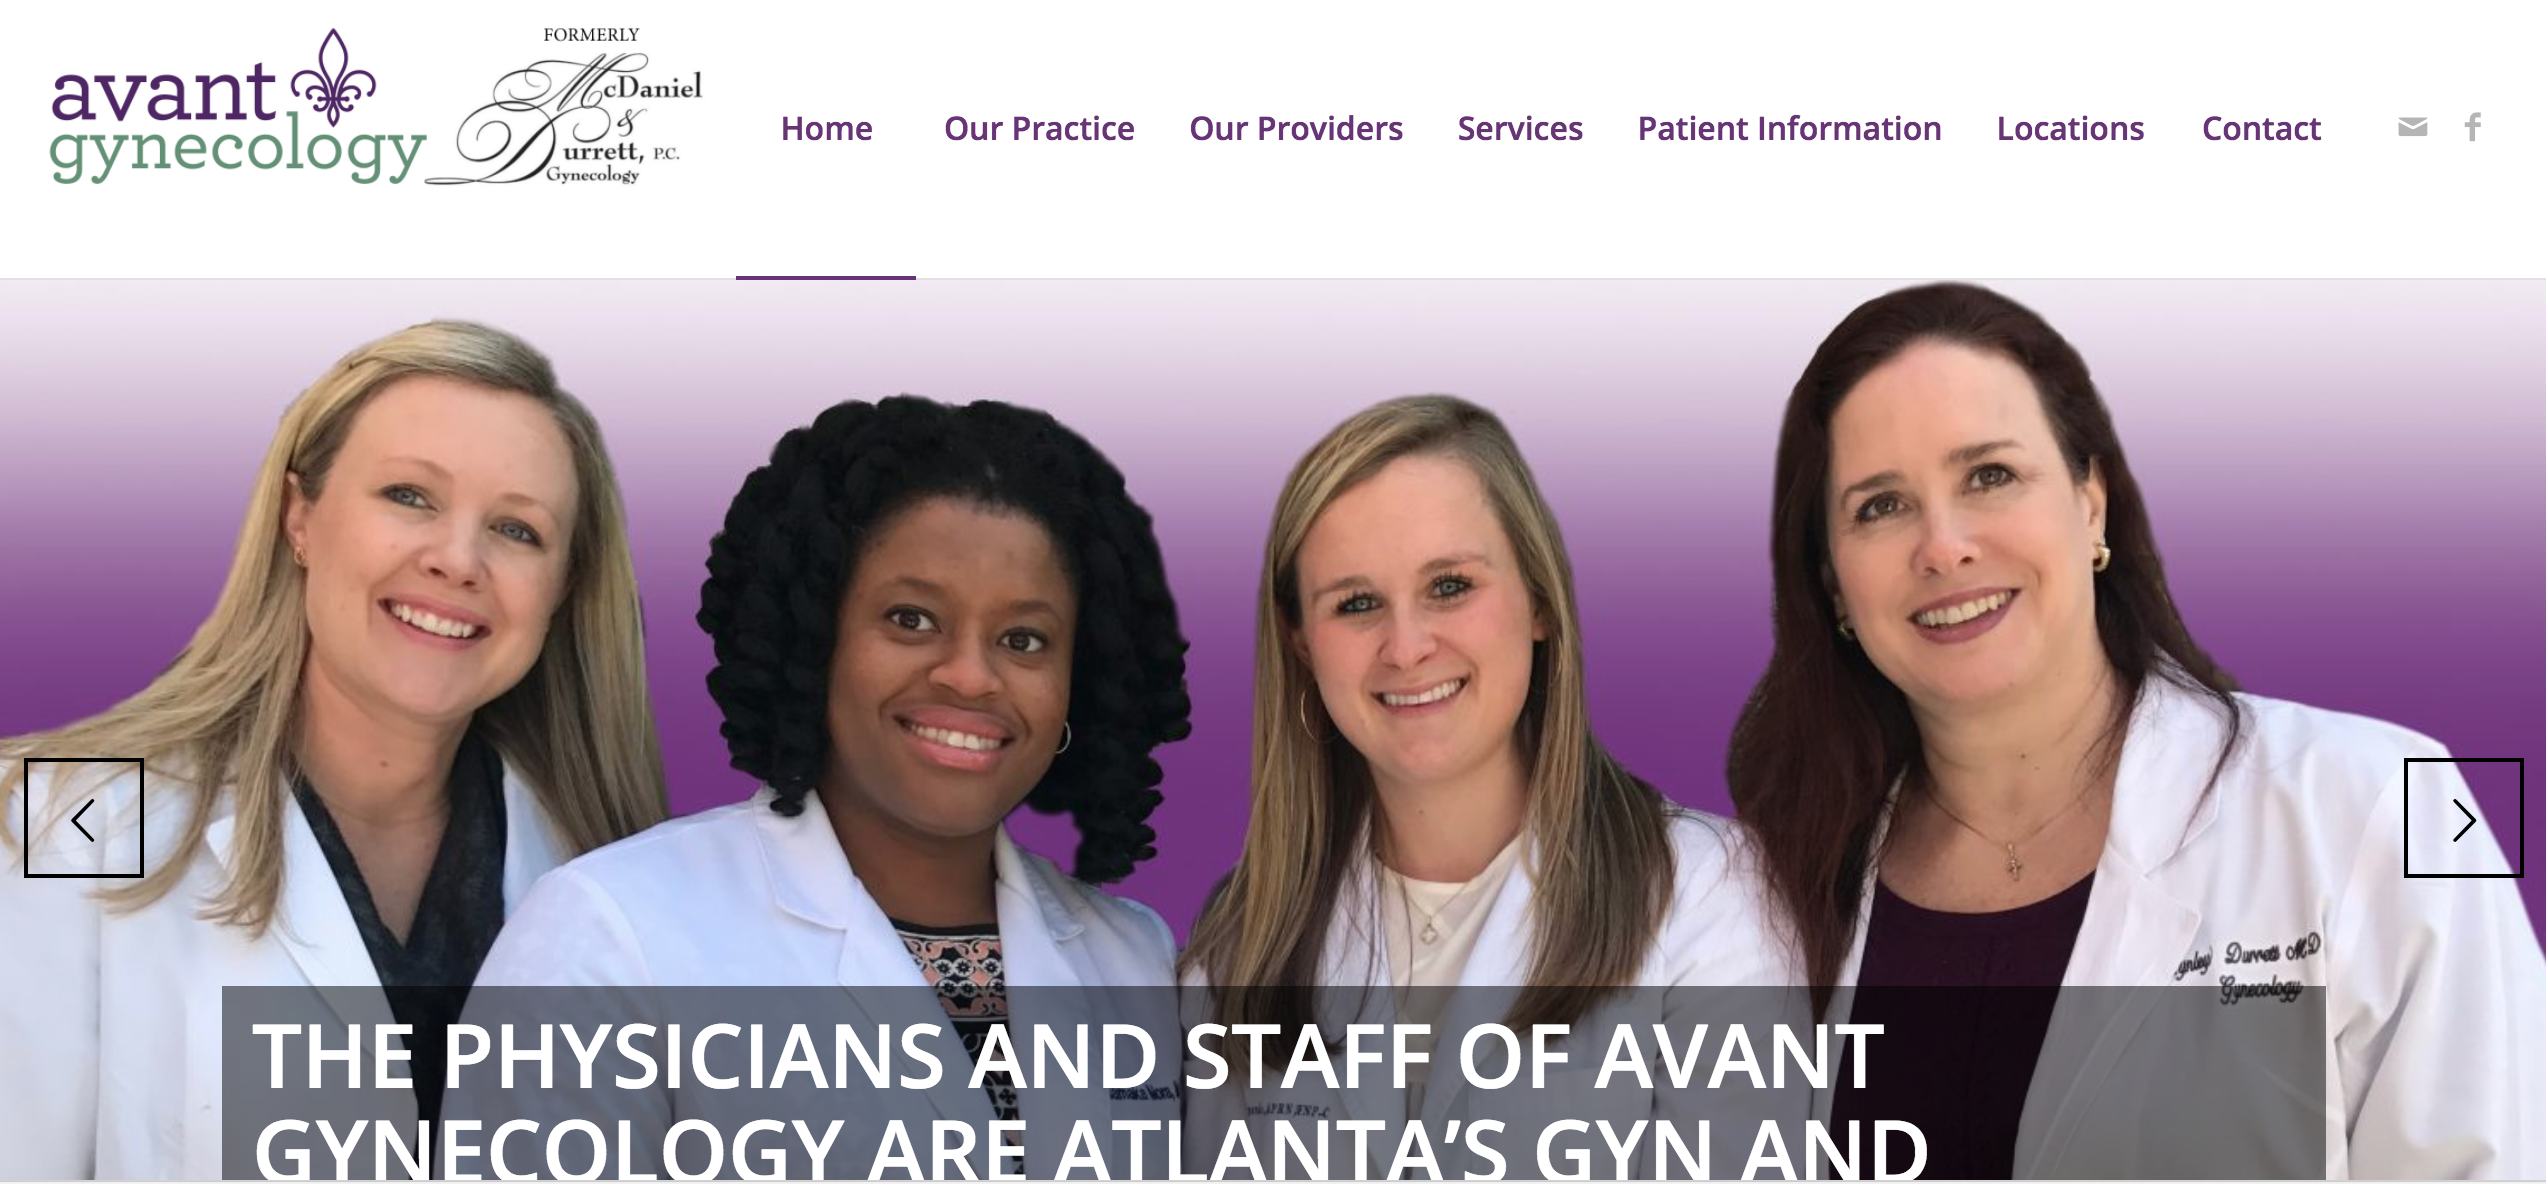Open the Services menu
This screenshot has height=1184, width=2546.
pos(1520,128)
